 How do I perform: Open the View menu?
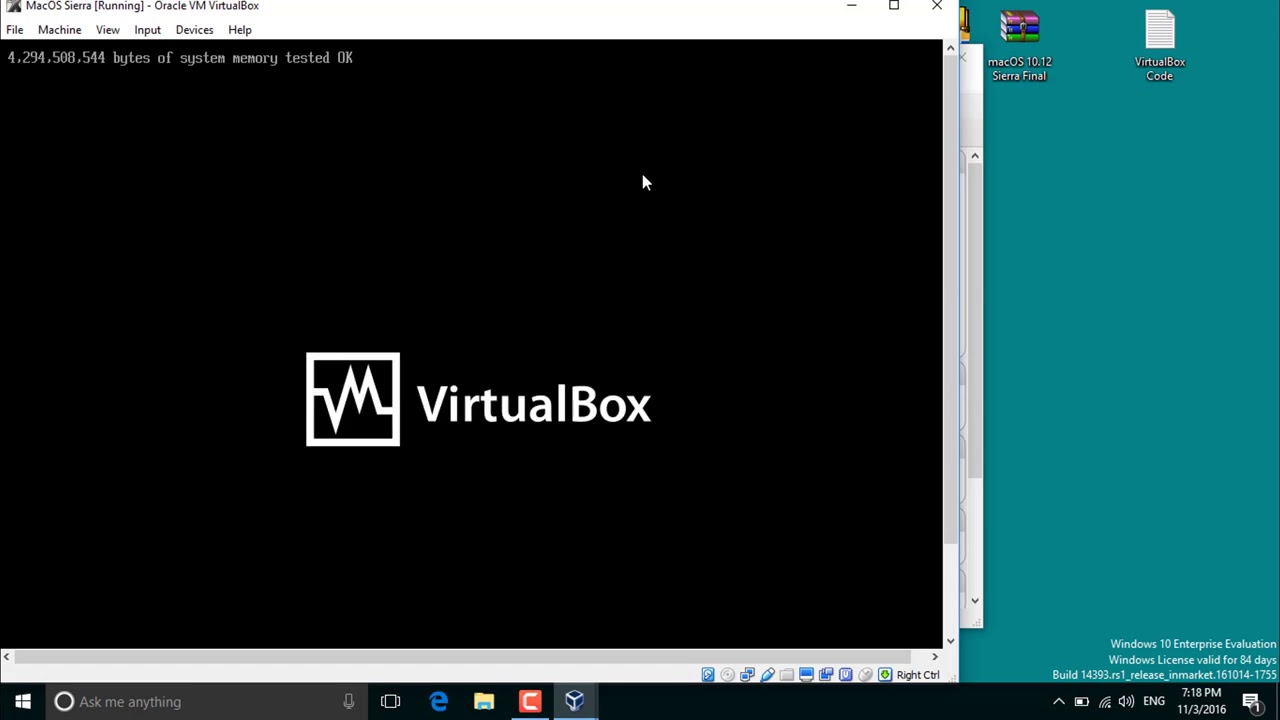pos(107,30)
